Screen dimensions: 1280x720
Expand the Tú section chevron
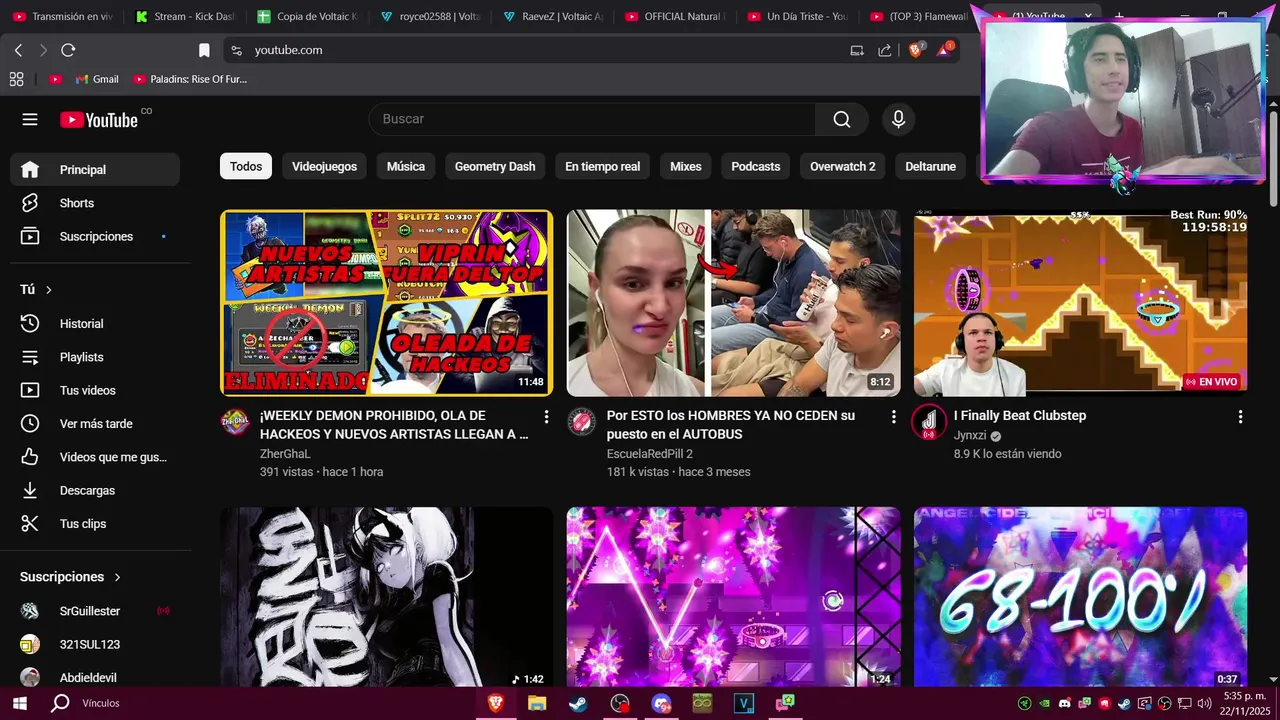point(49,290)
